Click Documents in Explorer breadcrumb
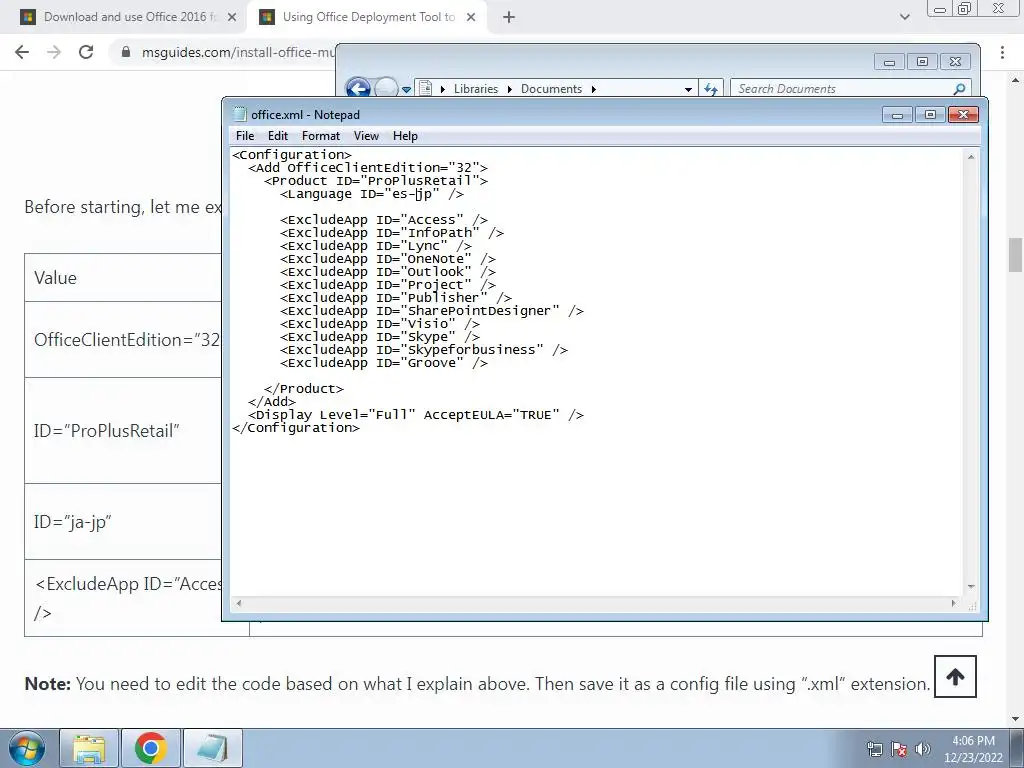Screen dimensions: 1024x768 coord(551,89)
